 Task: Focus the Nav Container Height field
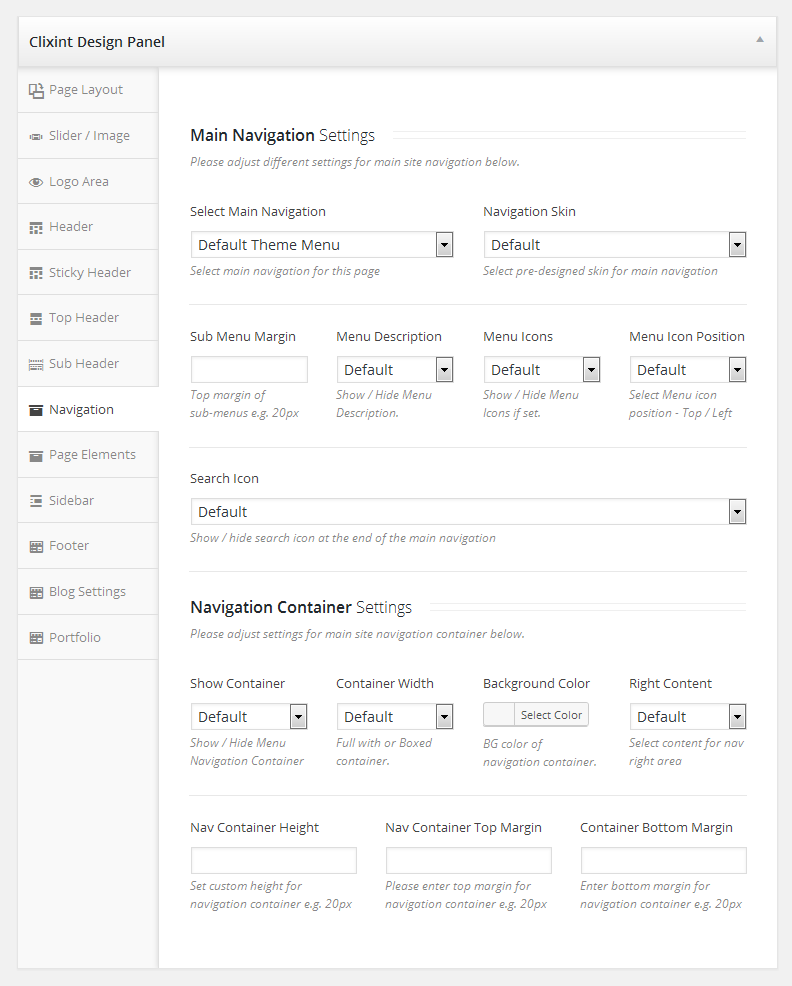(x=273, y=861)
